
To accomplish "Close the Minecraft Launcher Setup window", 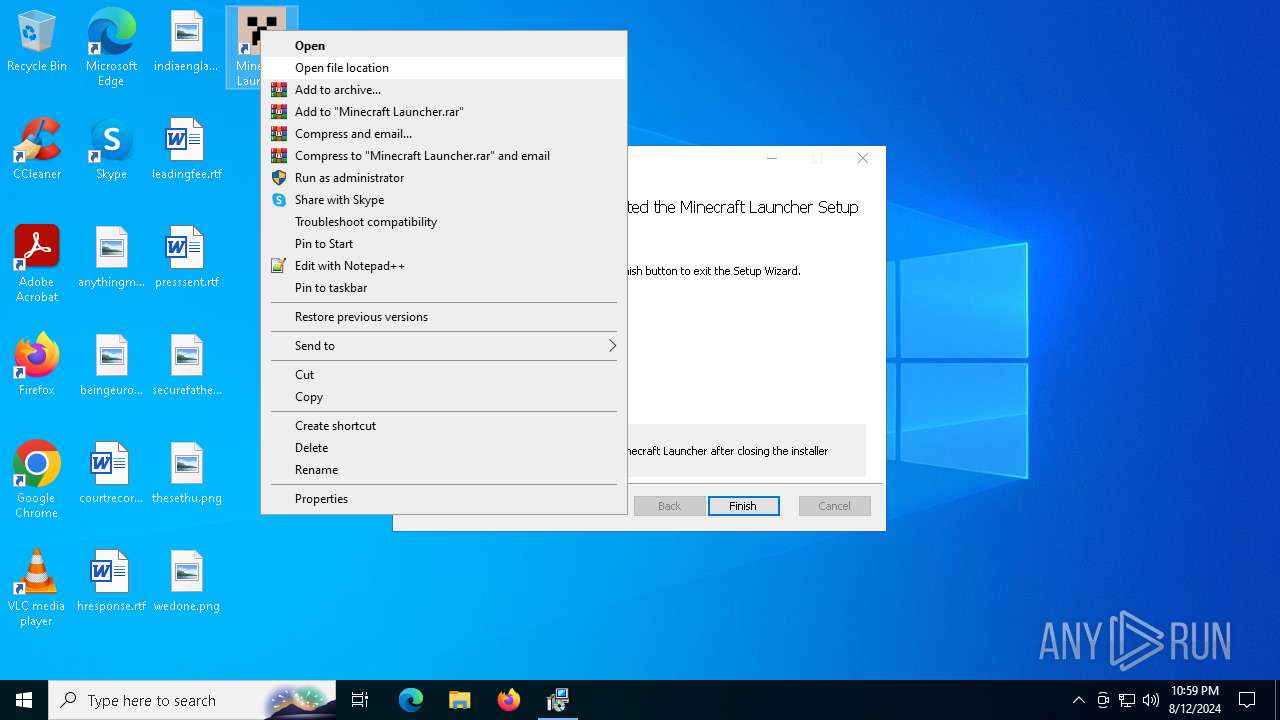I will point(862,158).
